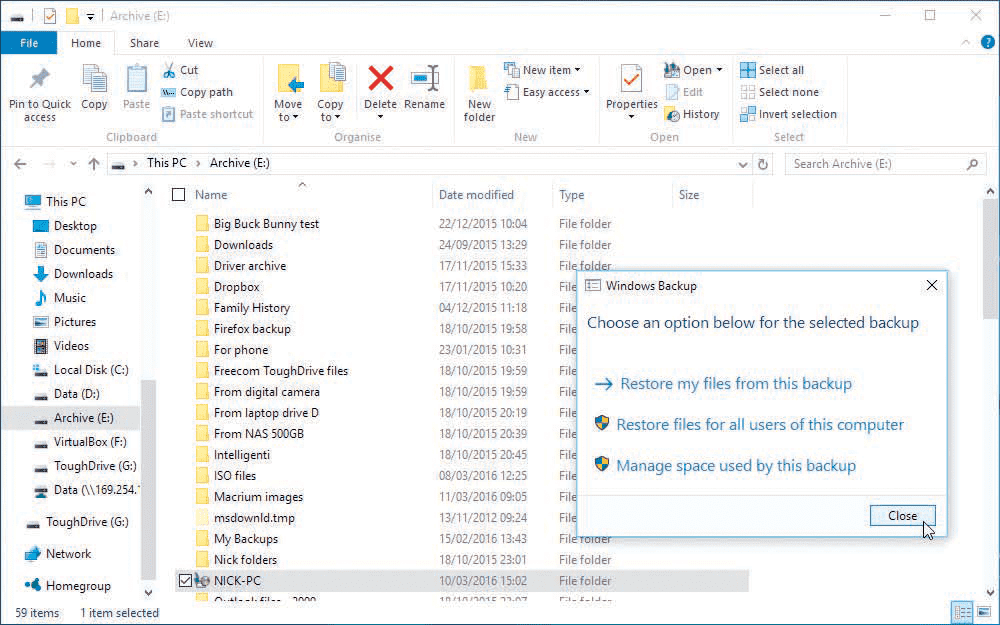This screenshot has height=625, width=1000.
Task: Go back with the left arrow
Action: coord(20,164)
